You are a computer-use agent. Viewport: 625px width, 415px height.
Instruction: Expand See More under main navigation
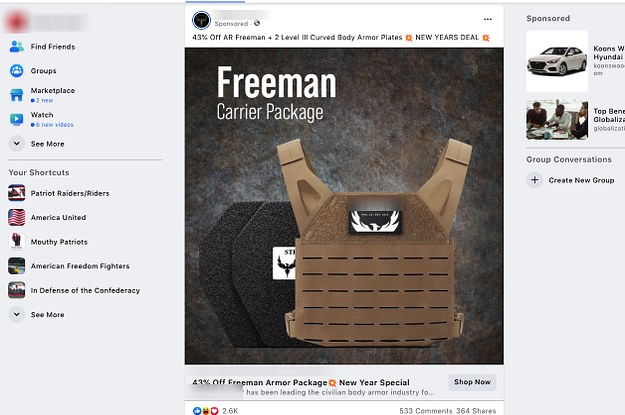17,143
